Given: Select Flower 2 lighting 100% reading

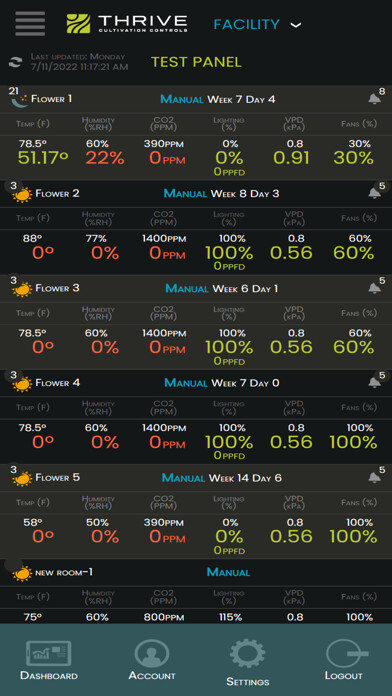Looking at the screenshot, I should (x=229, y=253).
